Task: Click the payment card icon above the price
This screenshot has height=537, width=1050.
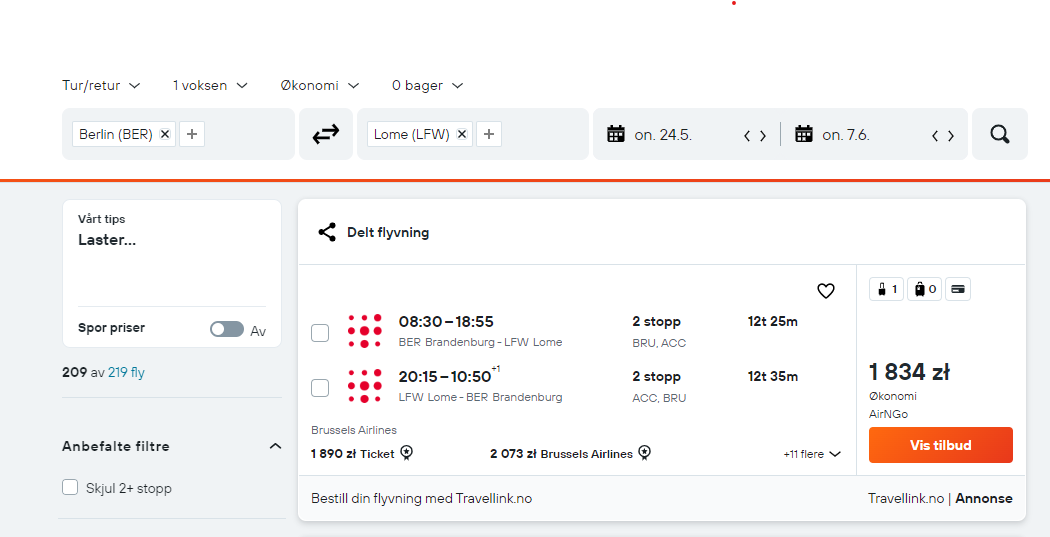Action: pyautogui.click(x=958, y=289)
